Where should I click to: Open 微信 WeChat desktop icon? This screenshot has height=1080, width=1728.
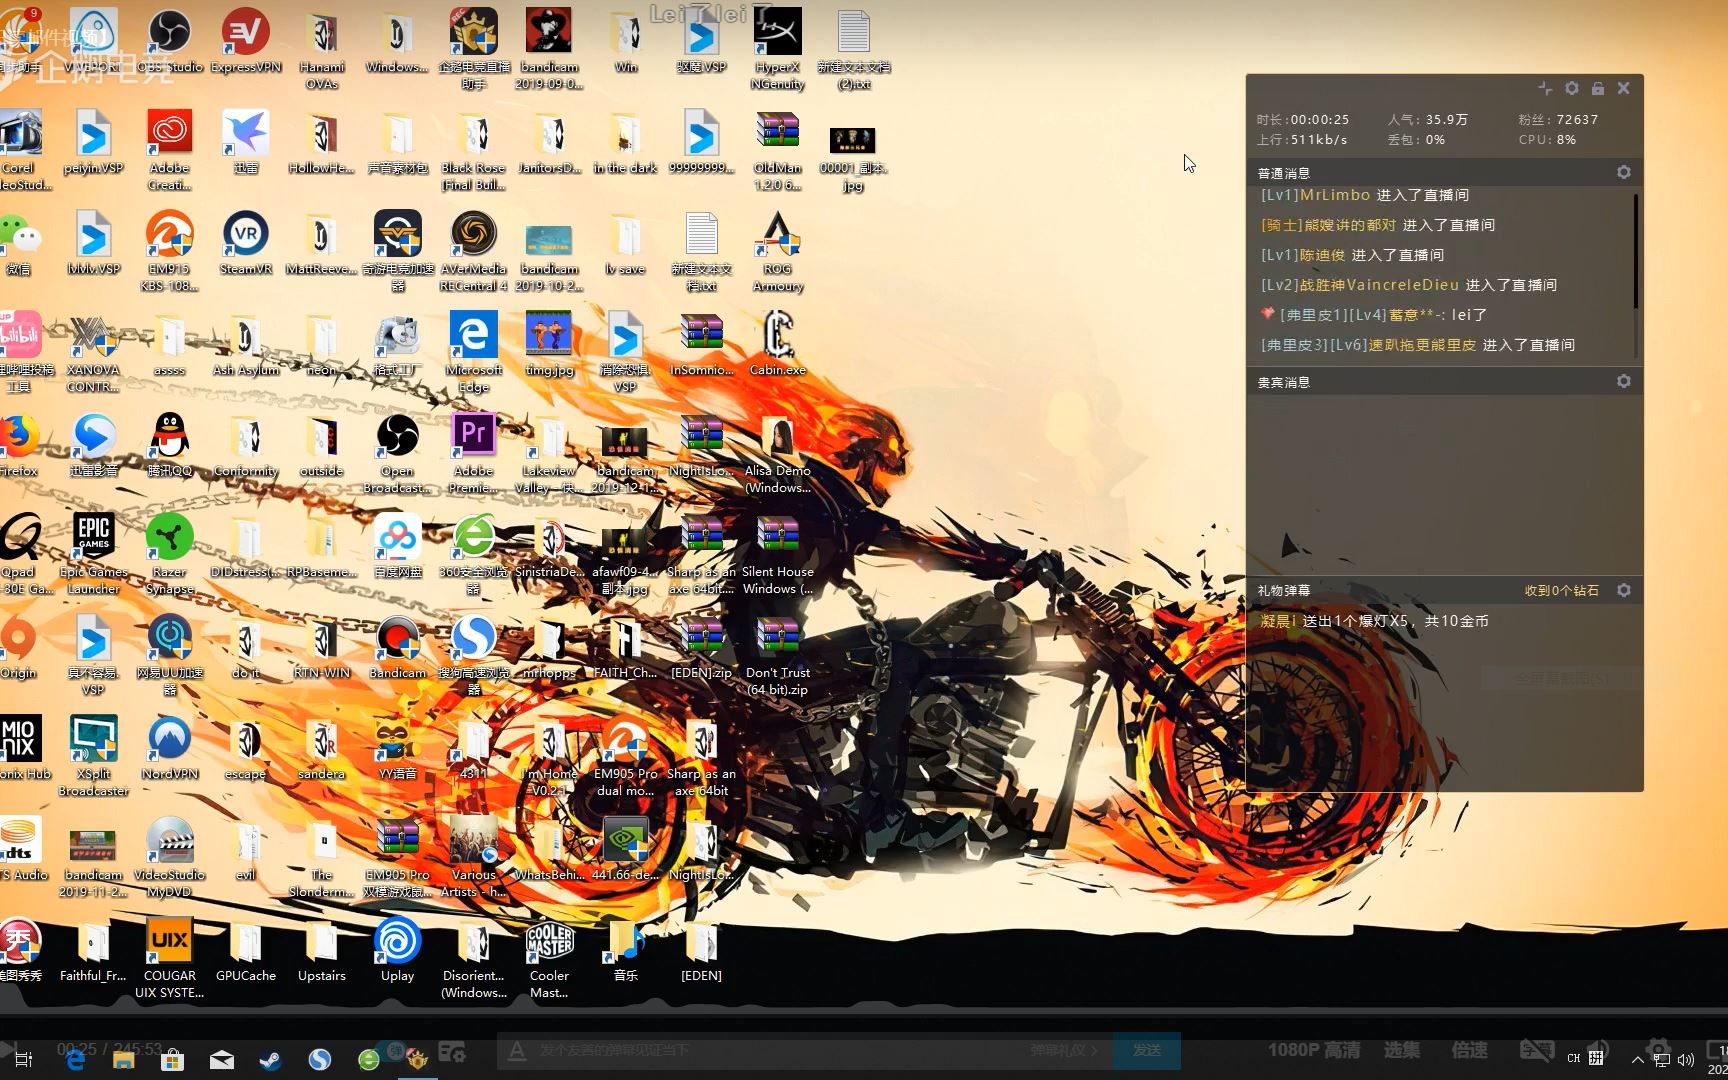coord(20,242)
